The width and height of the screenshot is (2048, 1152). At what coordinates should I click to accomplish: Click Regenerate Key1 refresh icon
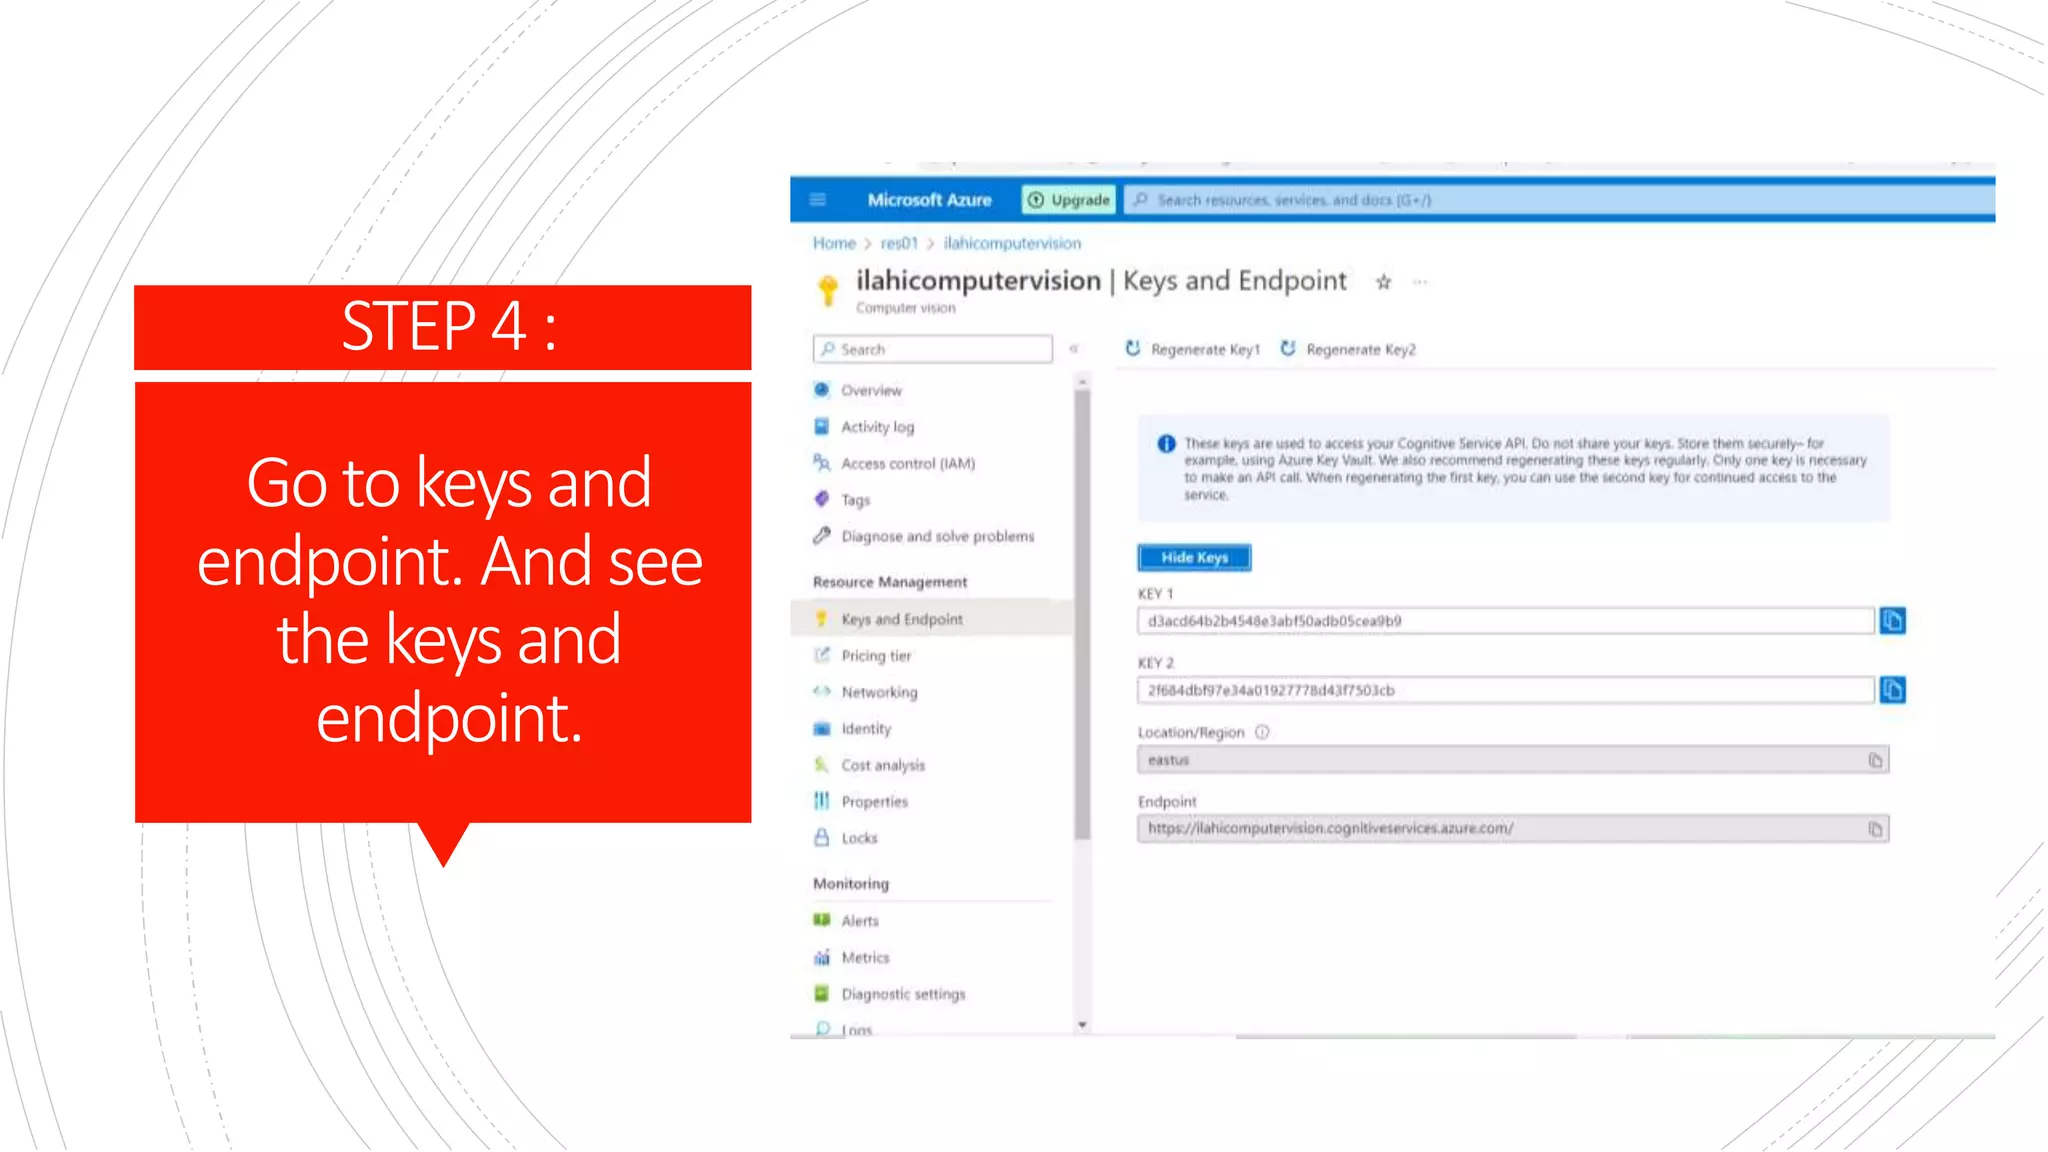pos(1133,349)
